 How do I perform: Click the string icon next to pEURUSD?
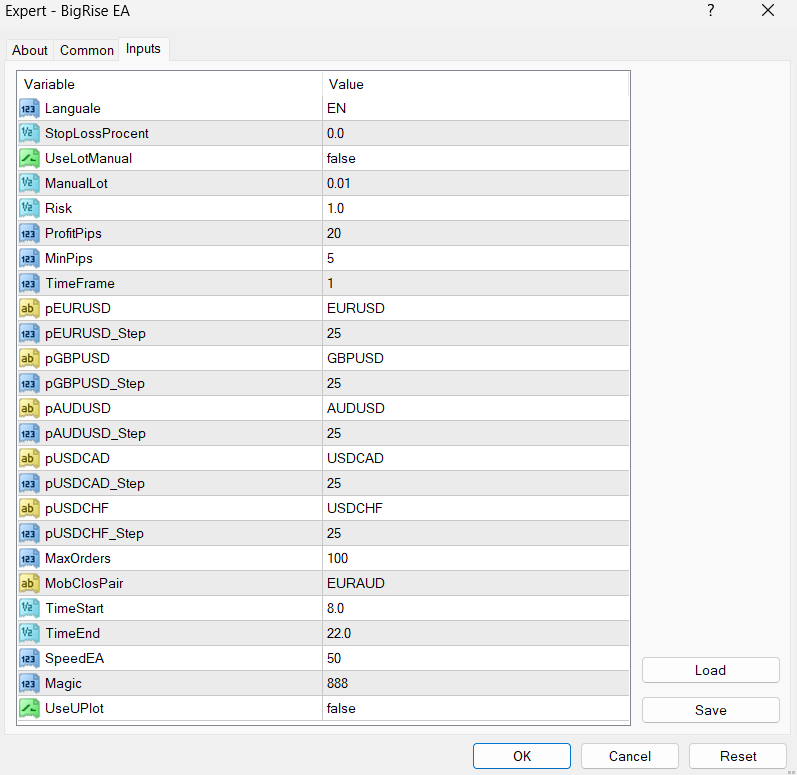coord(29,308)
